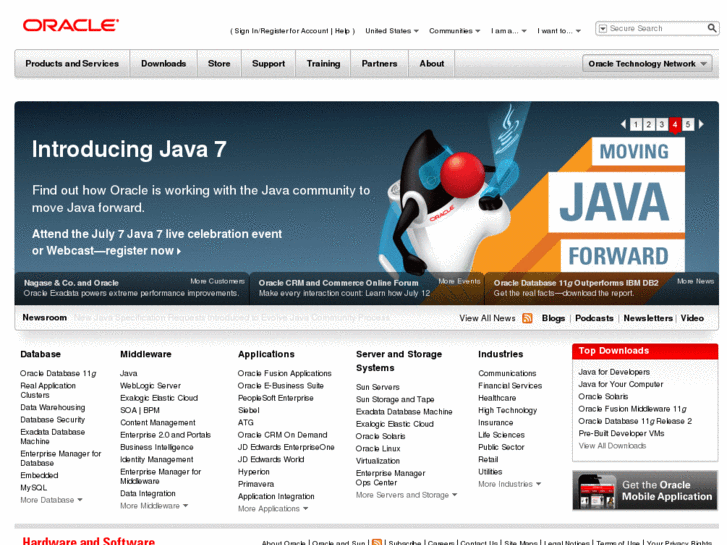Open More Events link
Screen dimensions: 727x545
click(x=459, y=281)
